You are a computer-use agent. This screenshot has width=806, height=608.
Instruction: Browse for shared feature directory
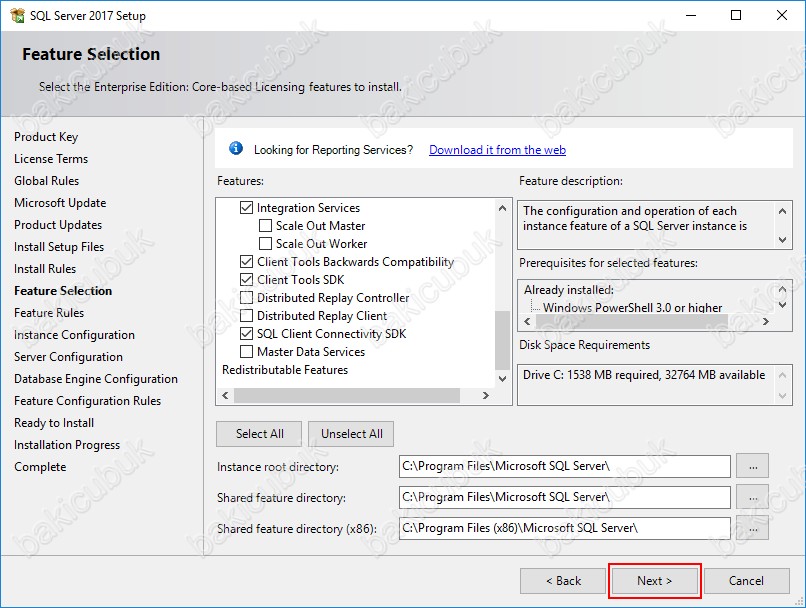[x=752, y=497]
